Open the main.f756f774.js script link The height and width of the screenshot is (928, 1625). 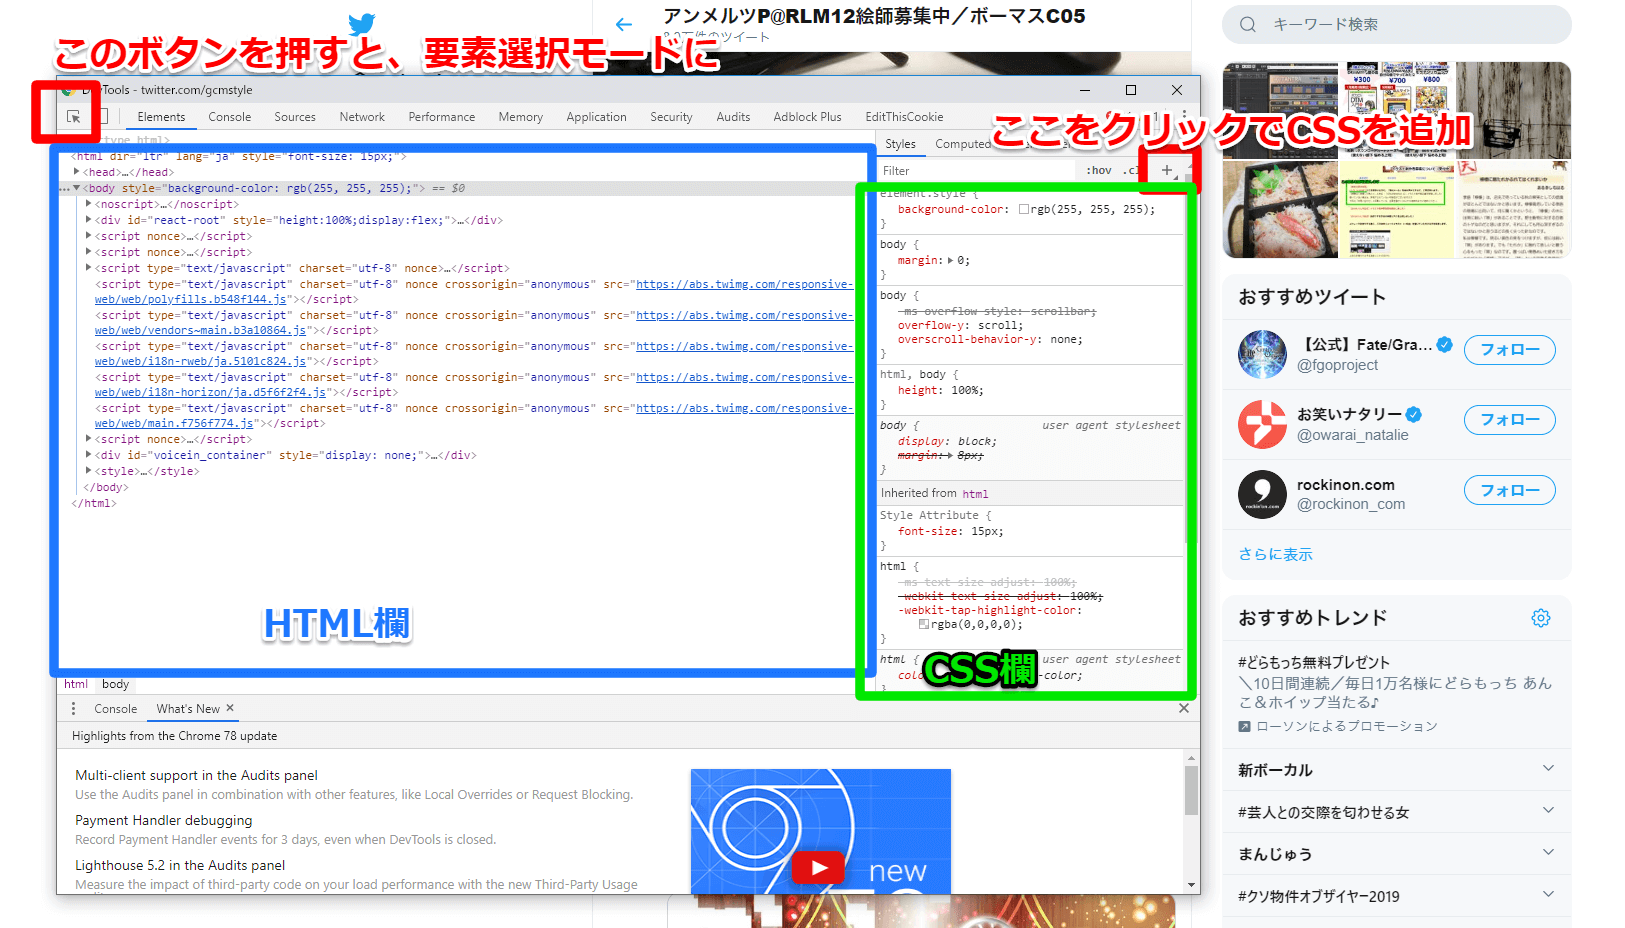click(174, 423)
